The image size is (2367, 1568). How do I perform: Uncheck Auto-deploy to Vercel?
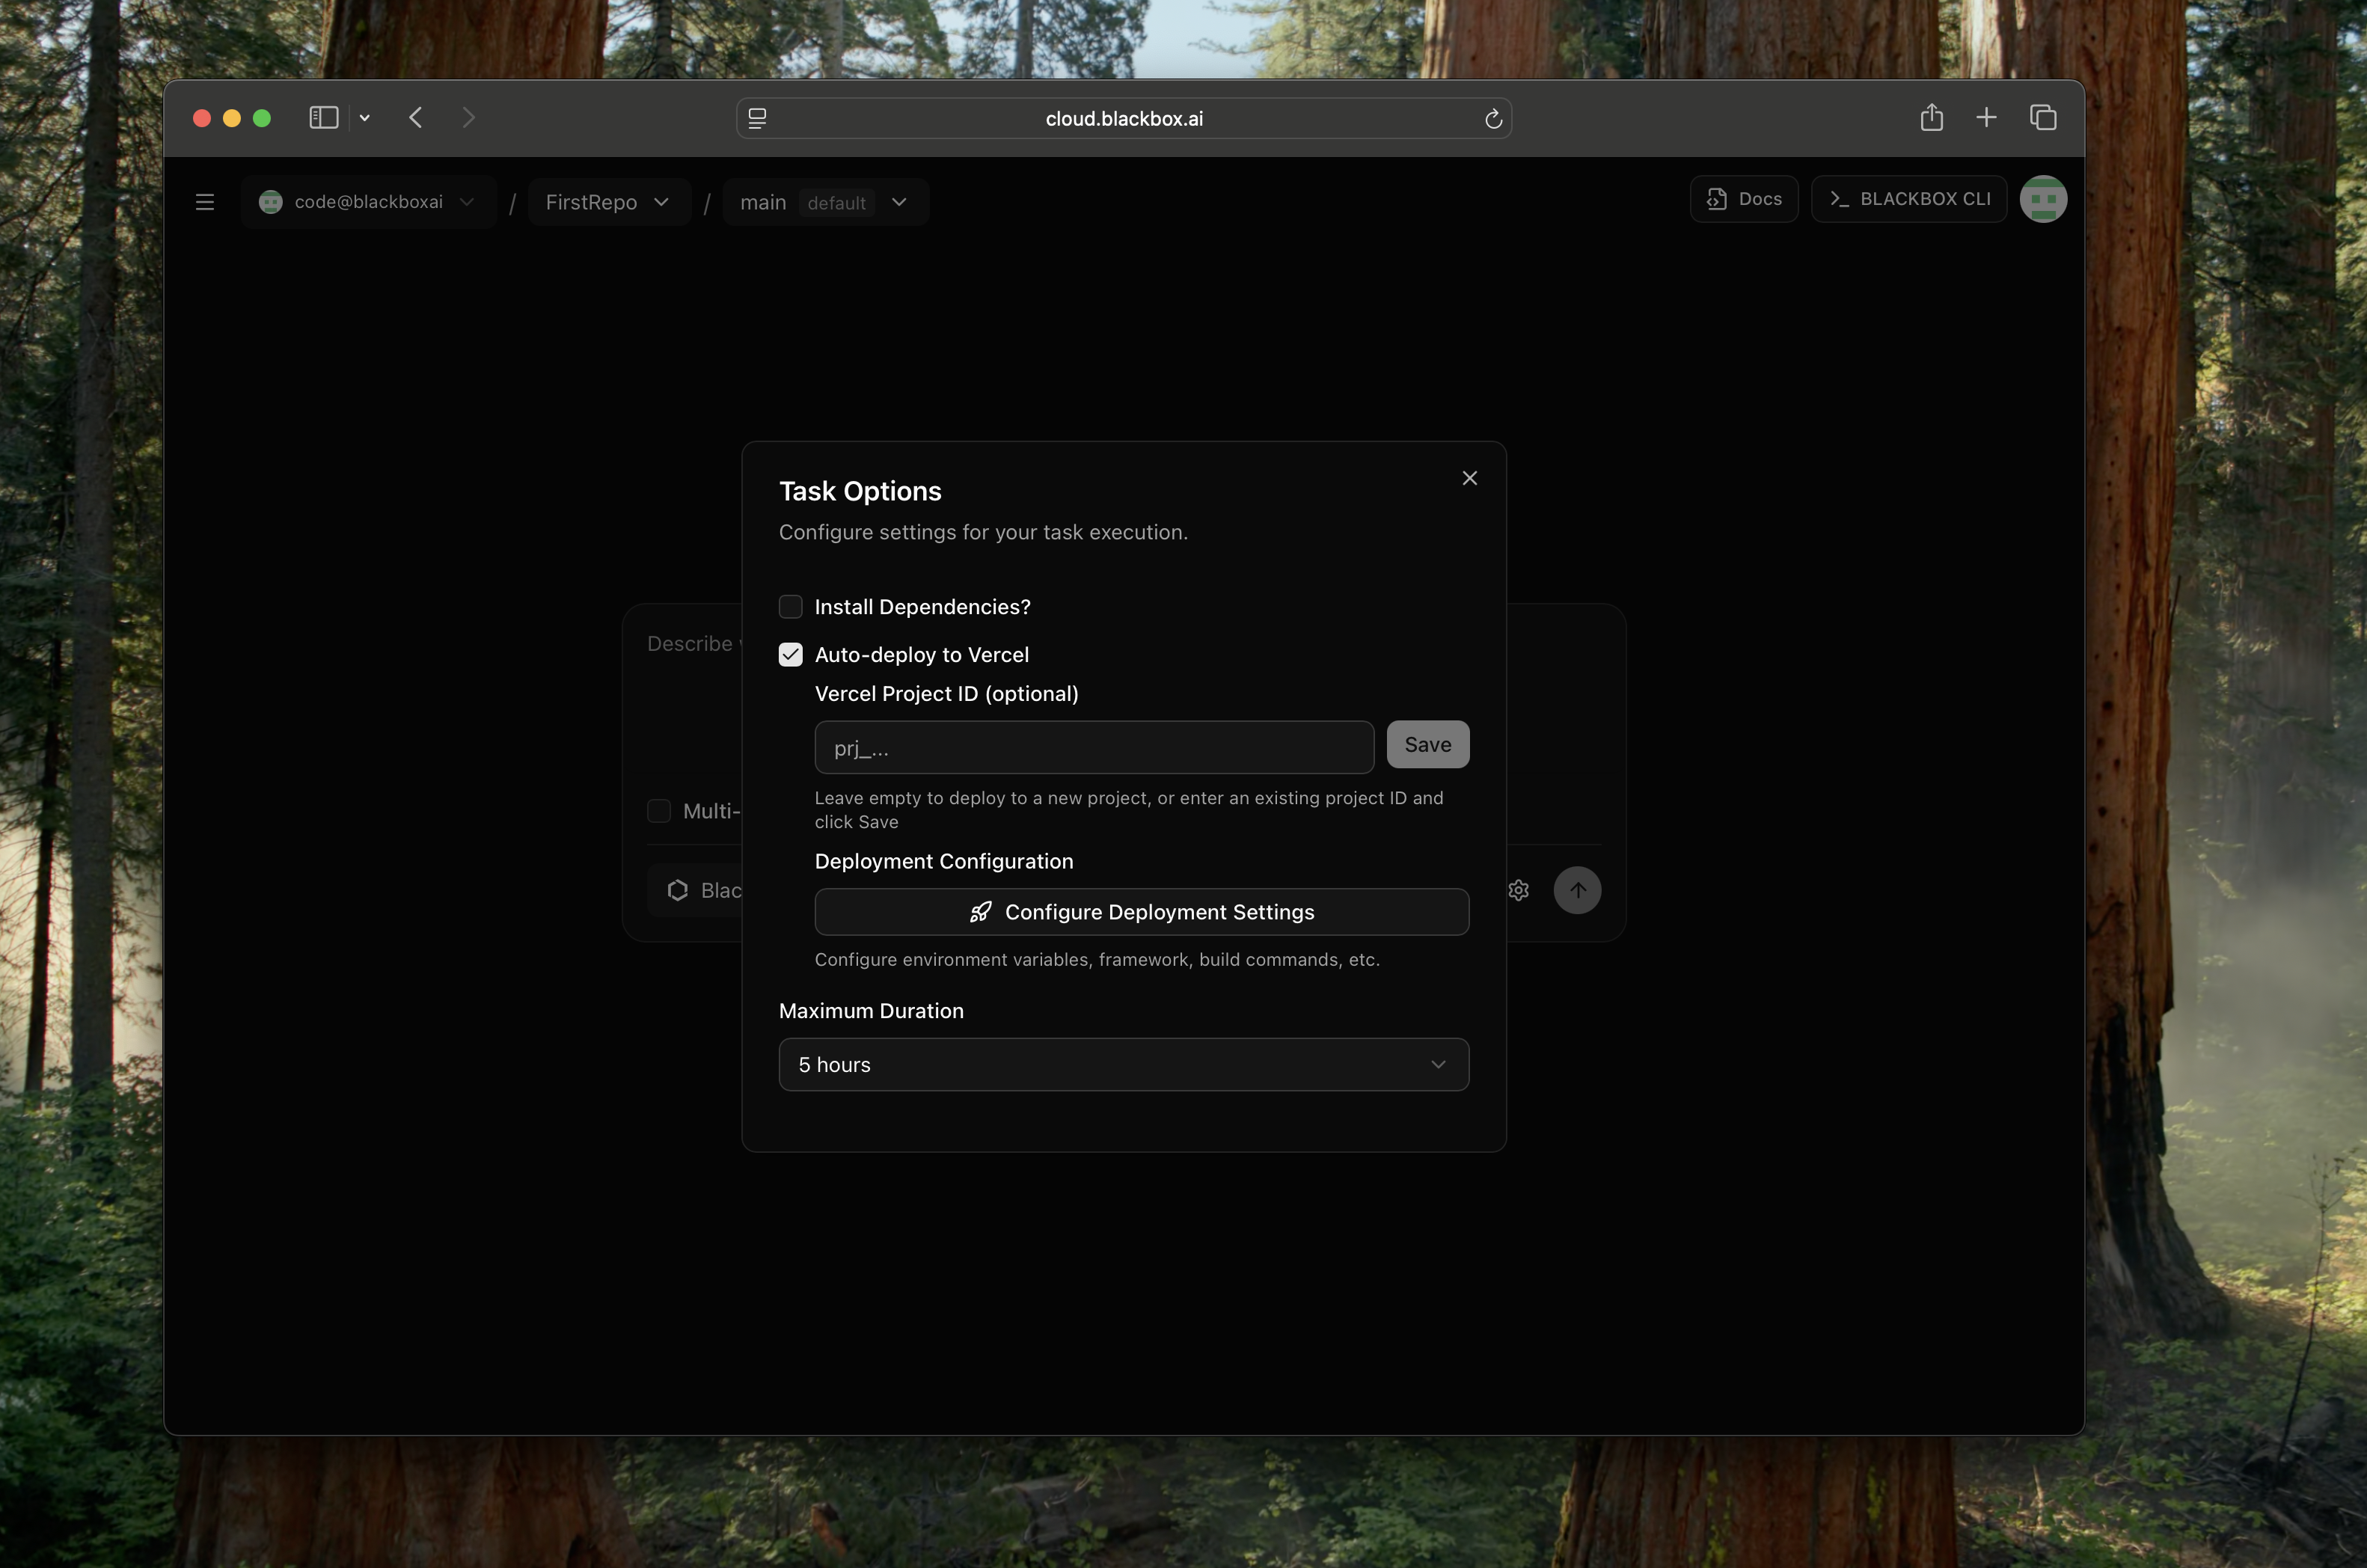790,655
